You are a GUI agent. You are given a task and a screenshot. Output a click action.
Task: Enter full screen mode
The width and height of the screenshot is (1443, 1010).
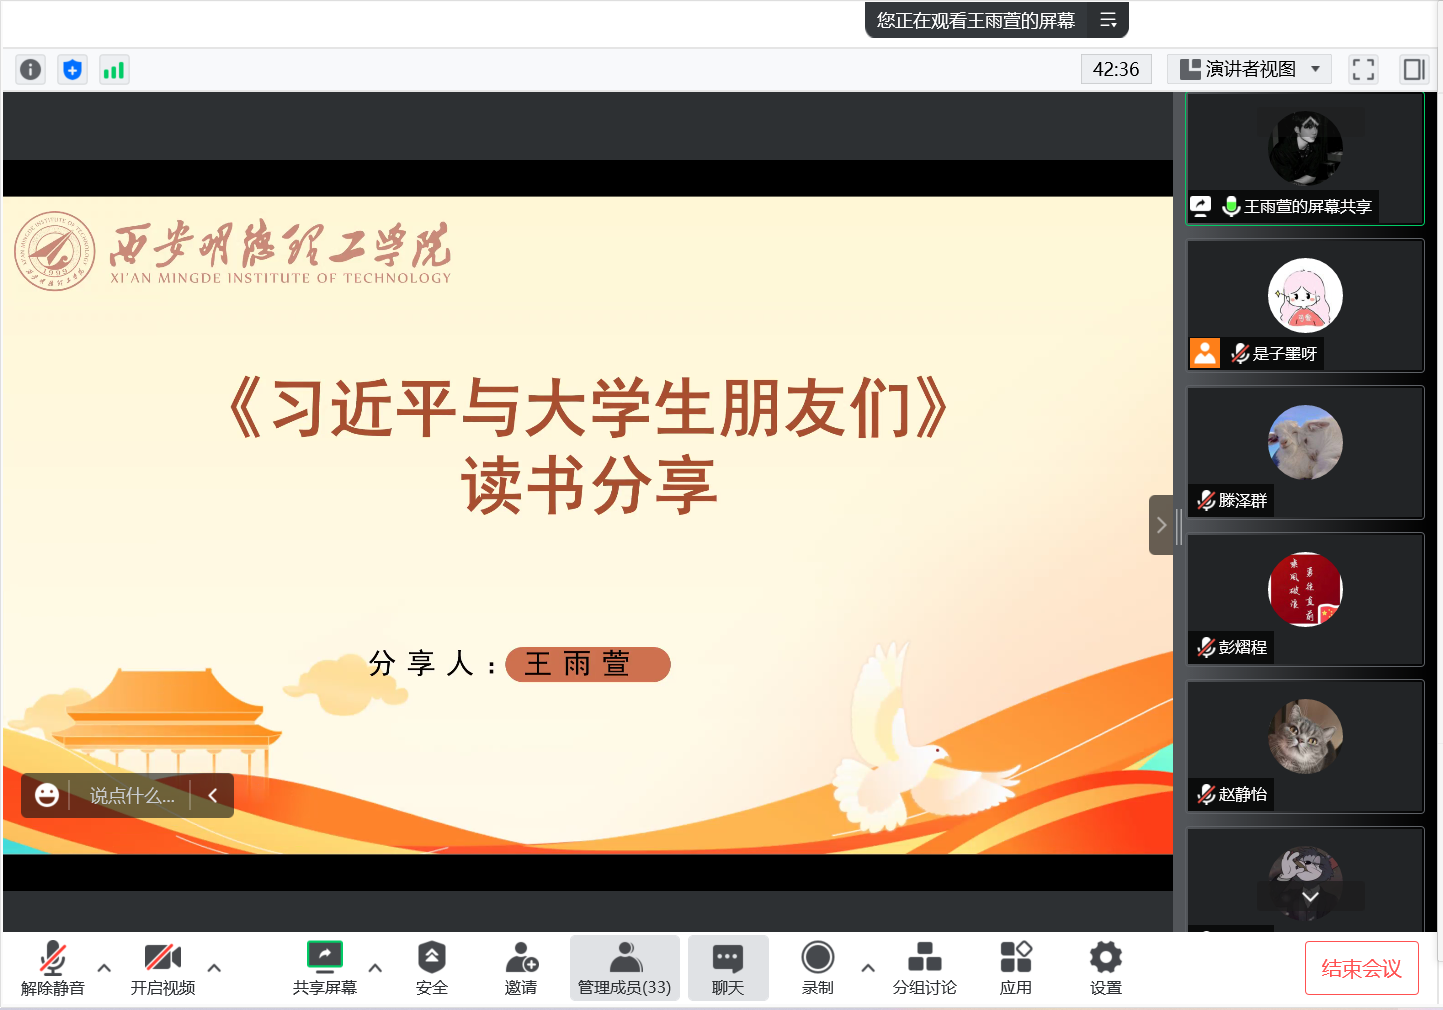pyautogui.click(x=1363, y=69)
